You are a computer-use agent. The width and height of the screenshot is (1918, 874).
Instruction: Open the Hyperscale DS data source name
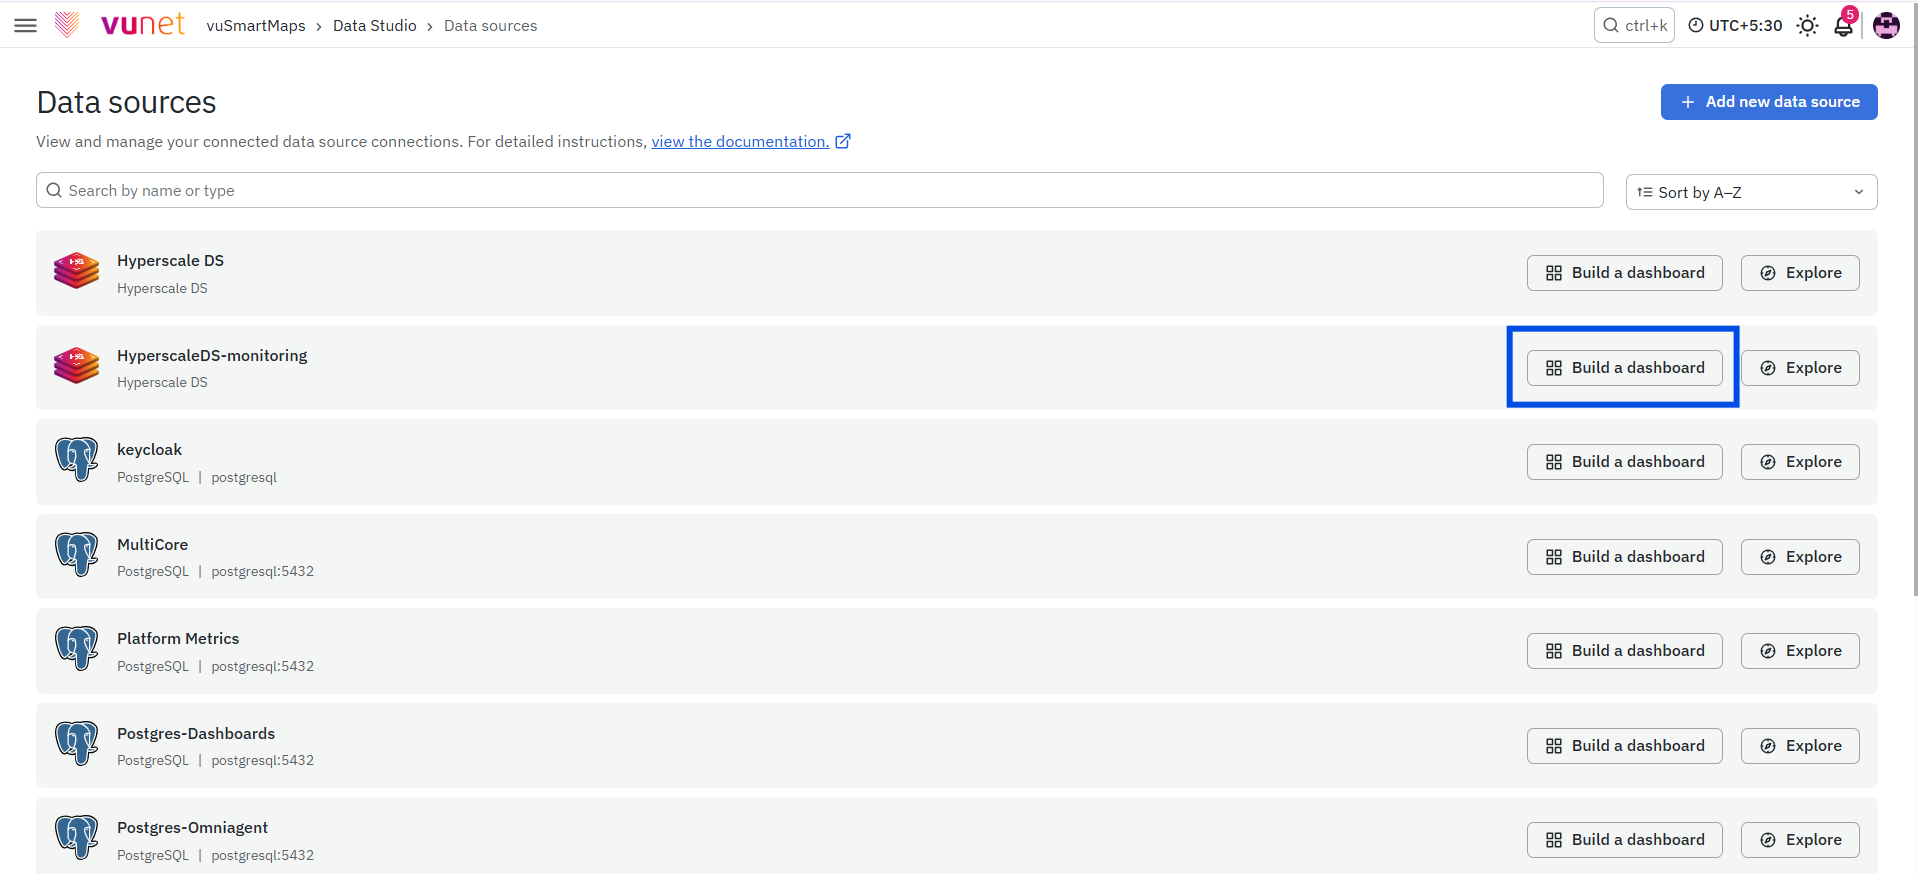point(170,261)
